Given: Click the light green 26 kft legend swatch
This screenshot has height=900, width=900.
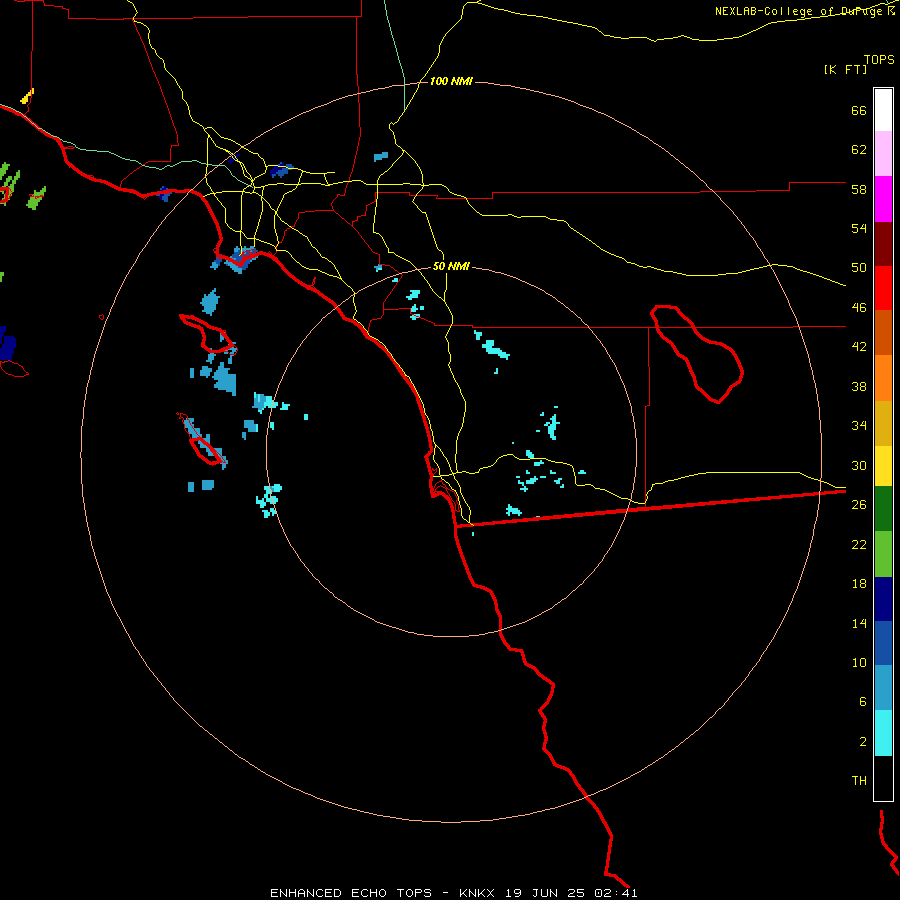Looking at the screenshot, I should [883, 554].
